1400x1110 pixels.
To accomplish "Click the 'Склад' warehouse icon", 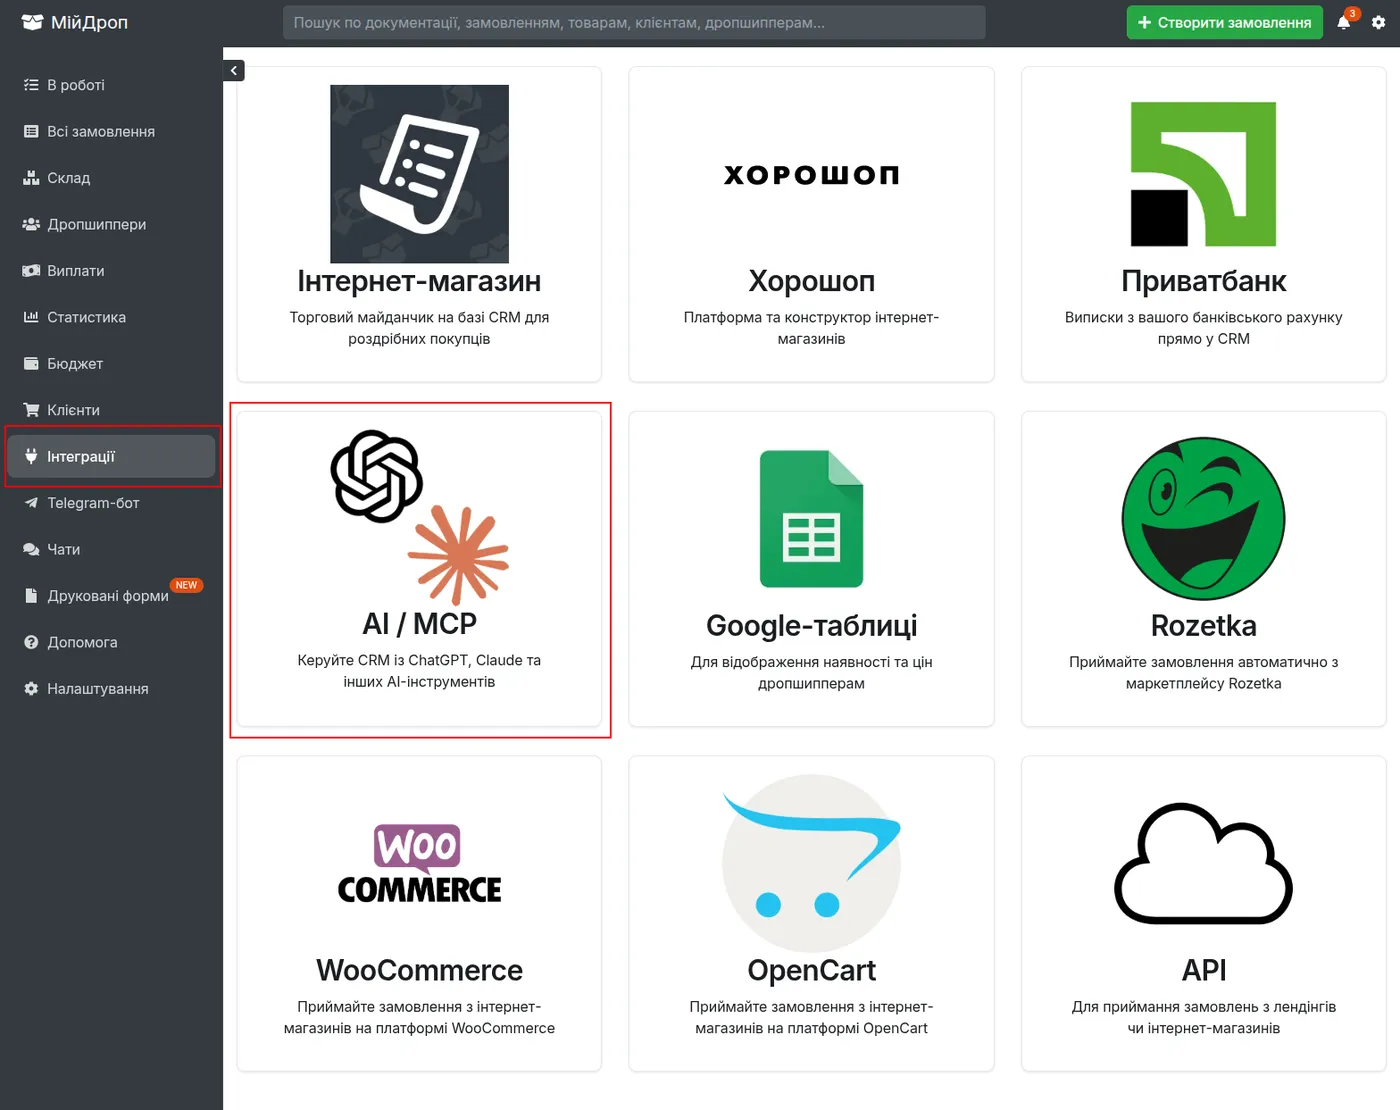I will (x=31, y=178).
